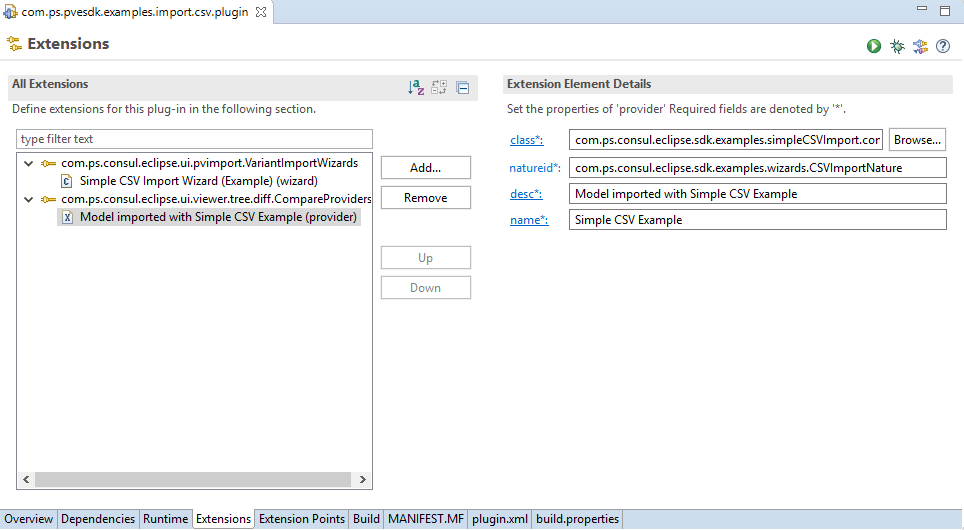Maximize the editor using the top-right maximize icon
The image size is (964, 530).
[x=944, y=10]
